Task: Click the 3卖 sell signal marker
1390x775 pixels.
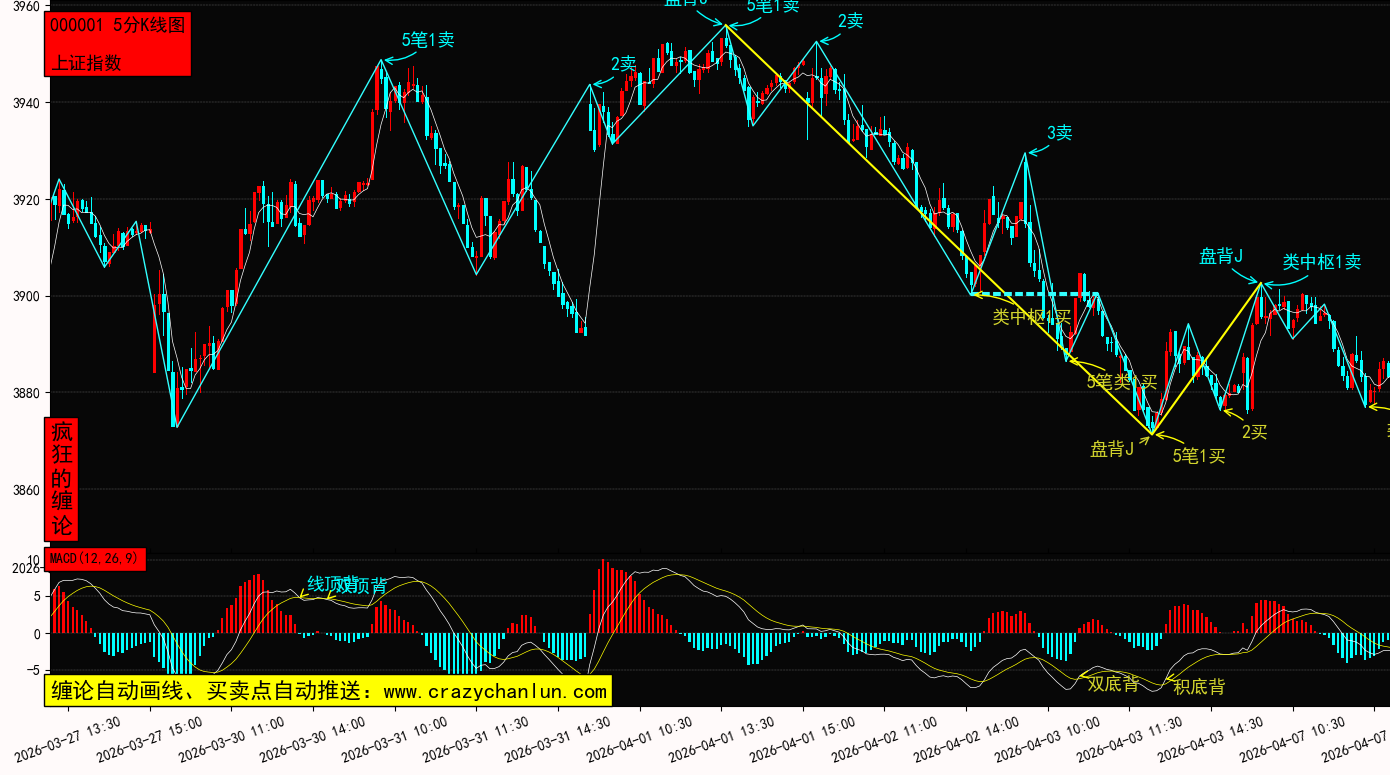Action: 1059,133
